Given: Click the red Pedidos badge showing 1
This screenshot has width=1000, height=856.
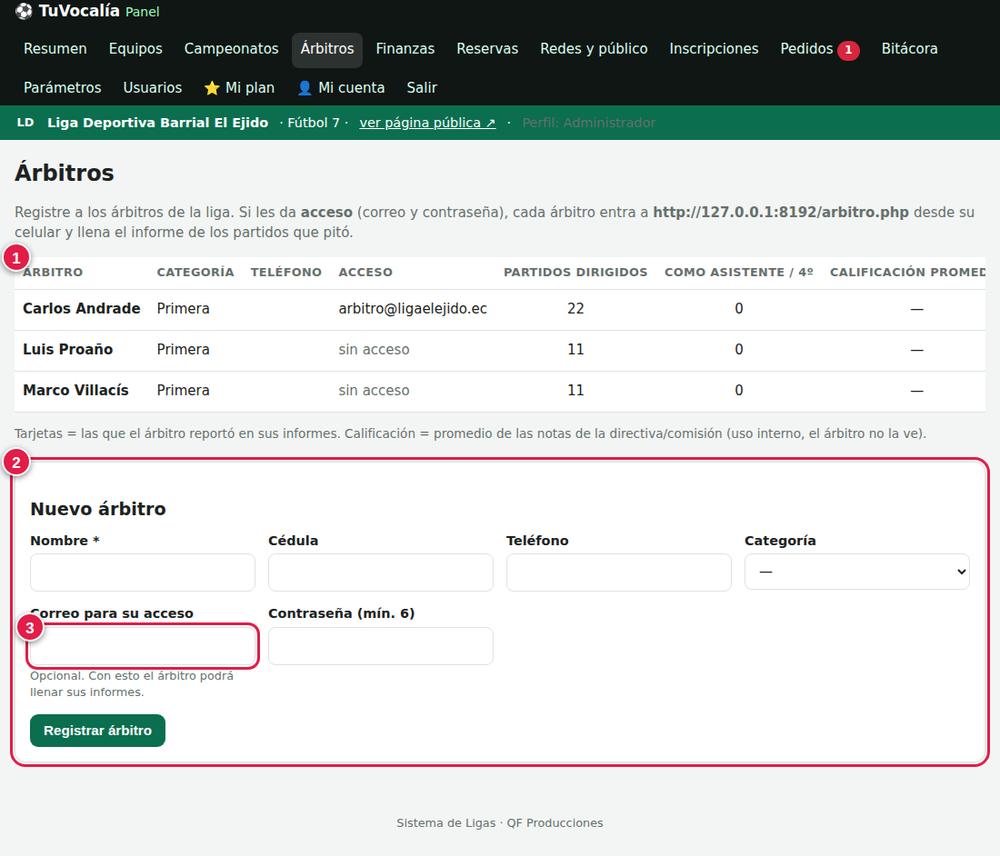Looking at the screenshot, I should [x=848, y=50].
